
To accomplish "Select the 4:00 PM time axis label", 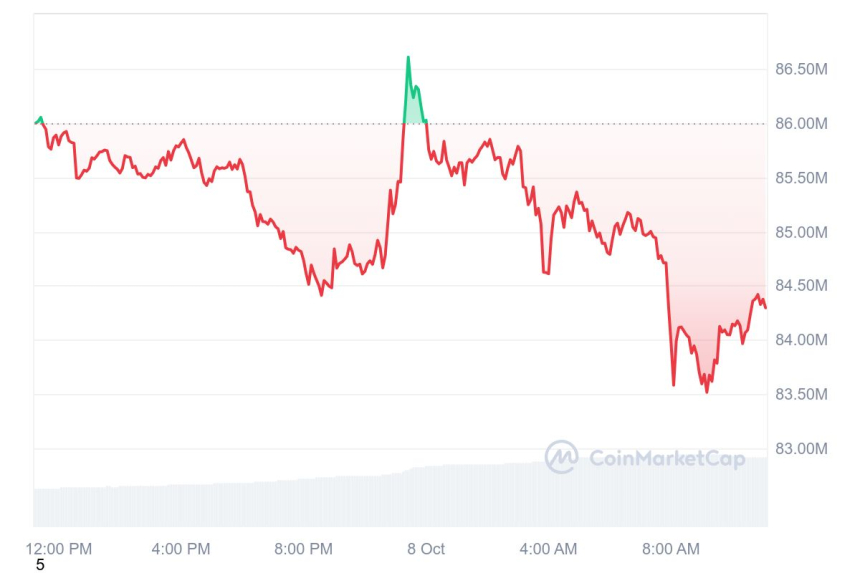I will pyautogui.click(x=180, y=548).
